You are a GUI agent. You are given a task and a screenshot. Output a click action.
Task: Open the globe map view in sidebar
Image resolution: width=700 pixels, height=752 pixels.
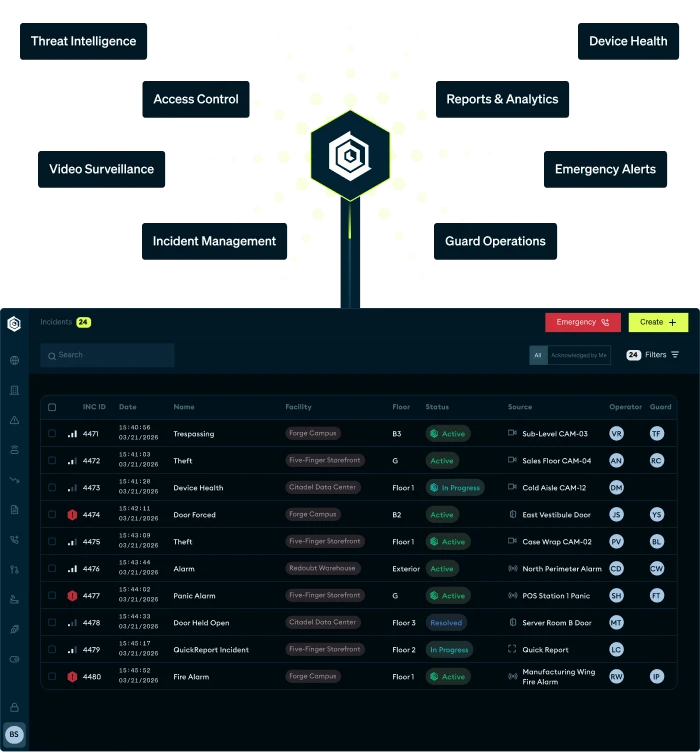coord(14,360)
